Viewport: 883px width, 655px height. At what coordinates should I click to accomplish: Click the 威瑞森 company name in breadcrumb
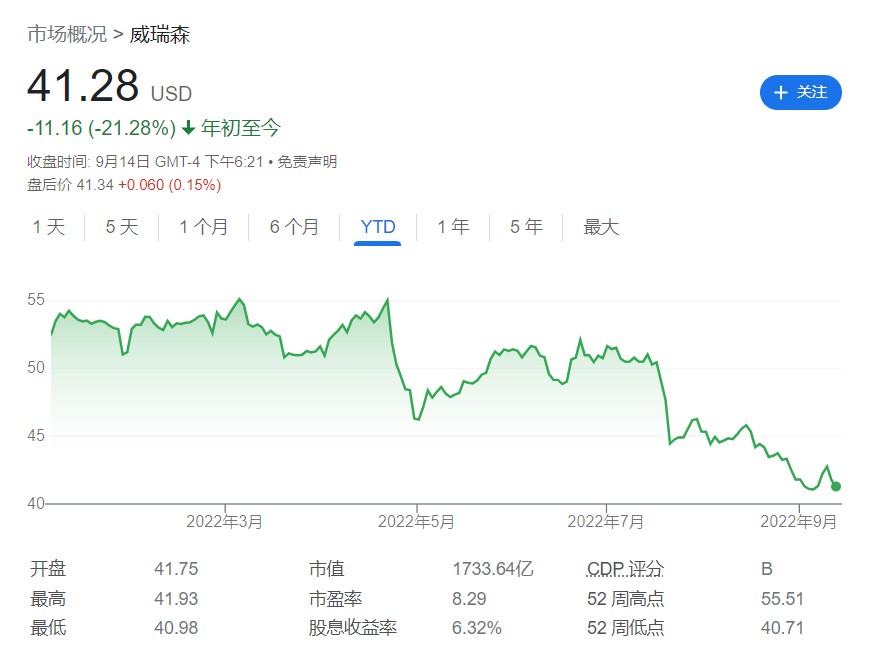pyautogui.click(x=160, y=35)
